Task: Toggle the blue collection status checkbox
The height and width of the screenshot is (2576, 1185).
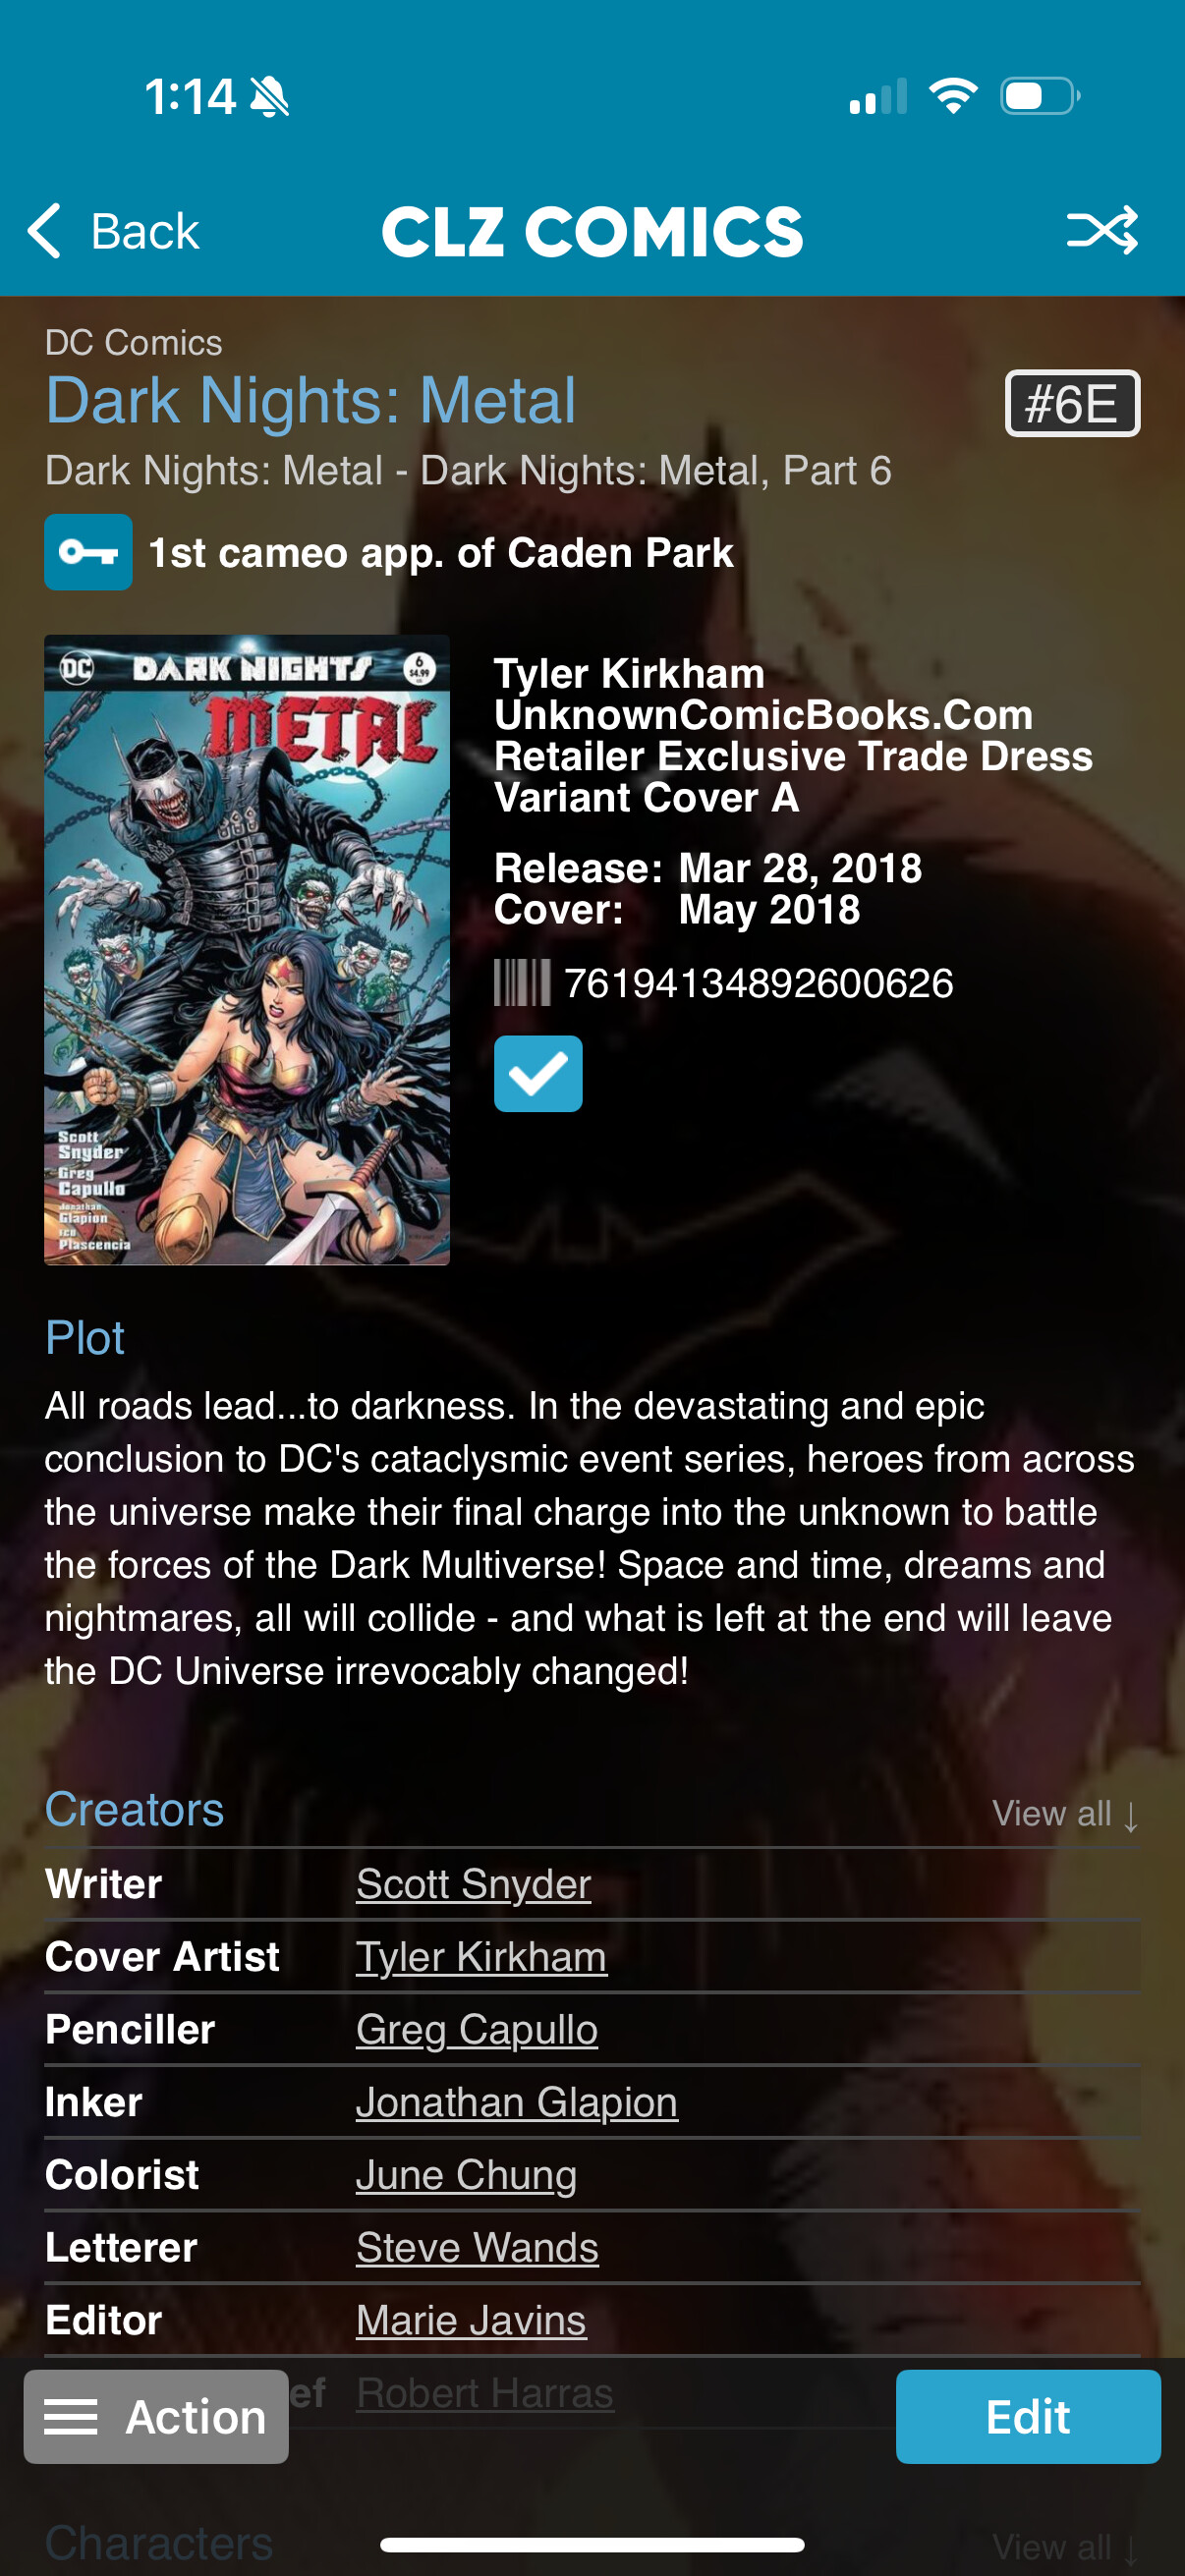Action: pos(538,1074)
